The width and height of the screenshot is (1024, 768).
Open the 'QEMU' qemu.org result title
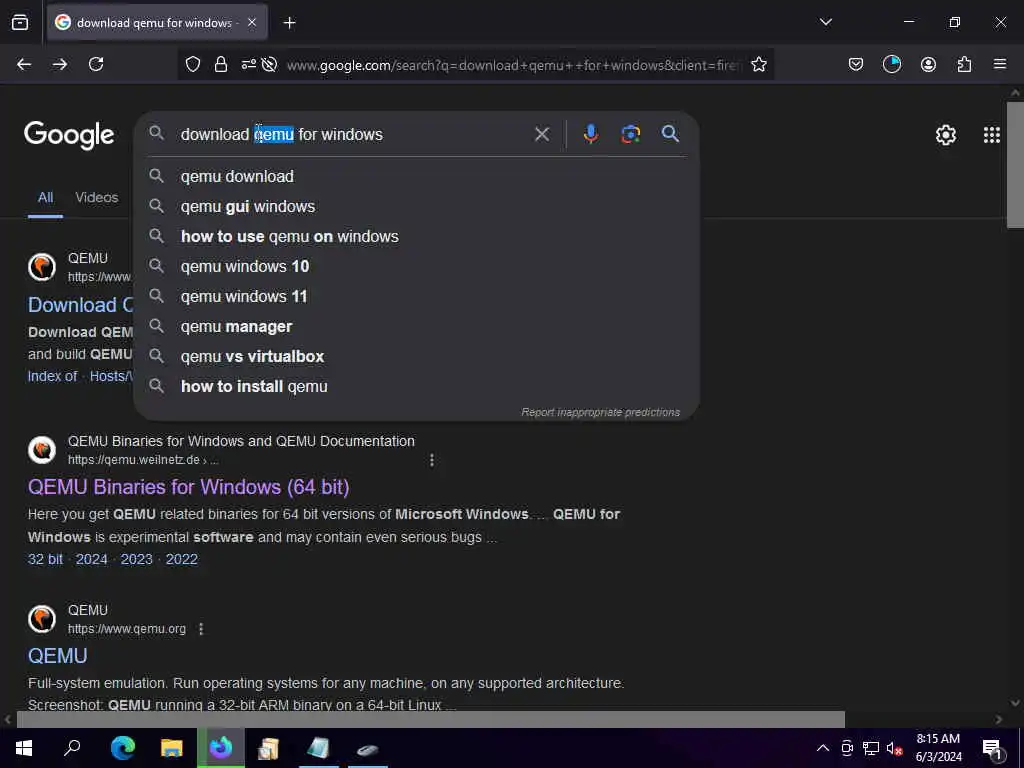57,656
